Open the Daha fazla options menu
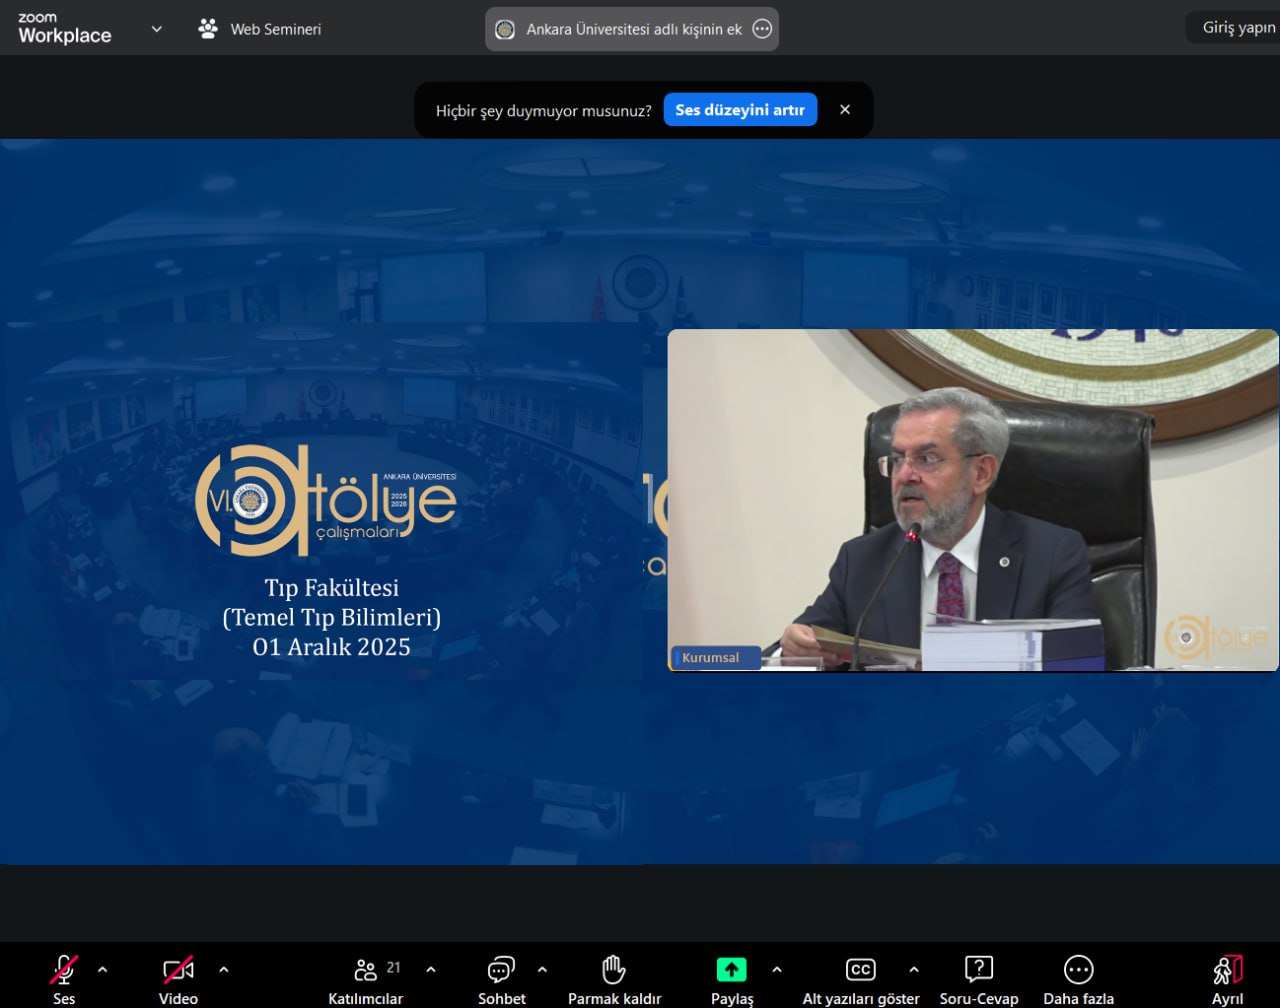This screenshot has height=1008, width=1280. point(1078,970)
